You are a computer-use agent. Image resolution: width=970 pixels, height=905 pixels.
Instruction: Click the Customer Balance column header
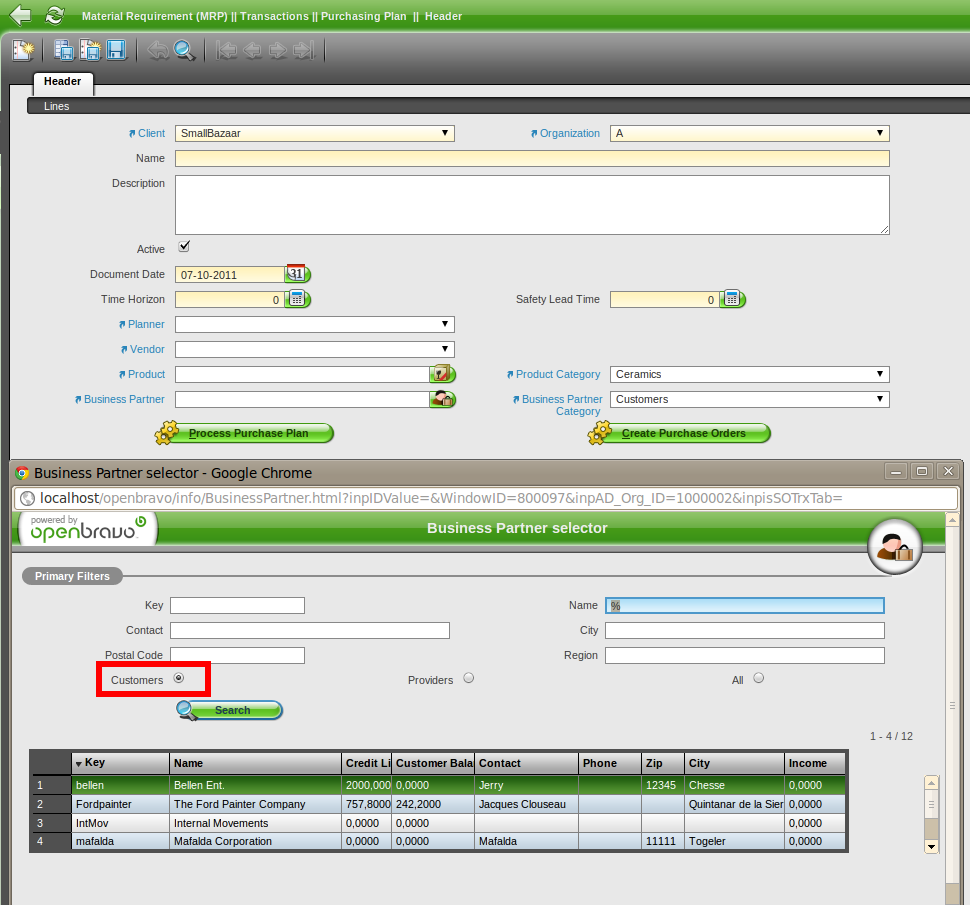433,763
